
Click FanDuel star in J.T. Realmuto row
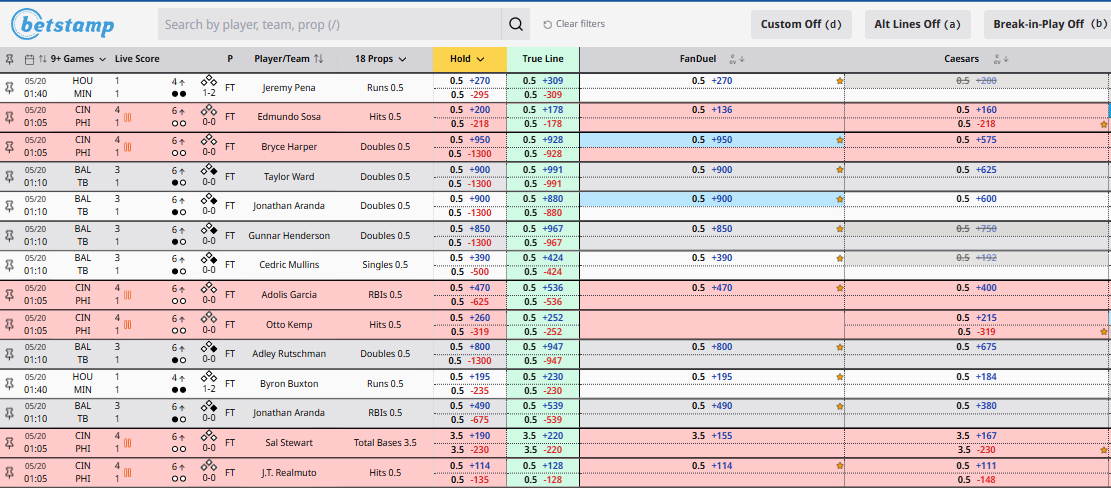pyautogui.click(x=840, y=465)
